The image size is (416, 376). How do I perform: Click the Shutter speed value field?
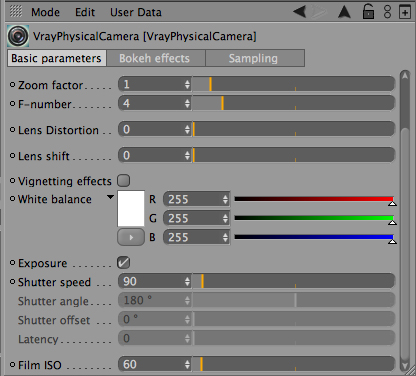[152, 281]
